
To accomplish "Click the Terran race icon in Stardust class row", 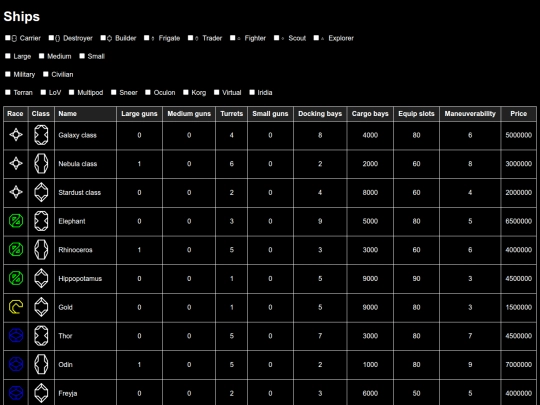I will click(16, 192).
